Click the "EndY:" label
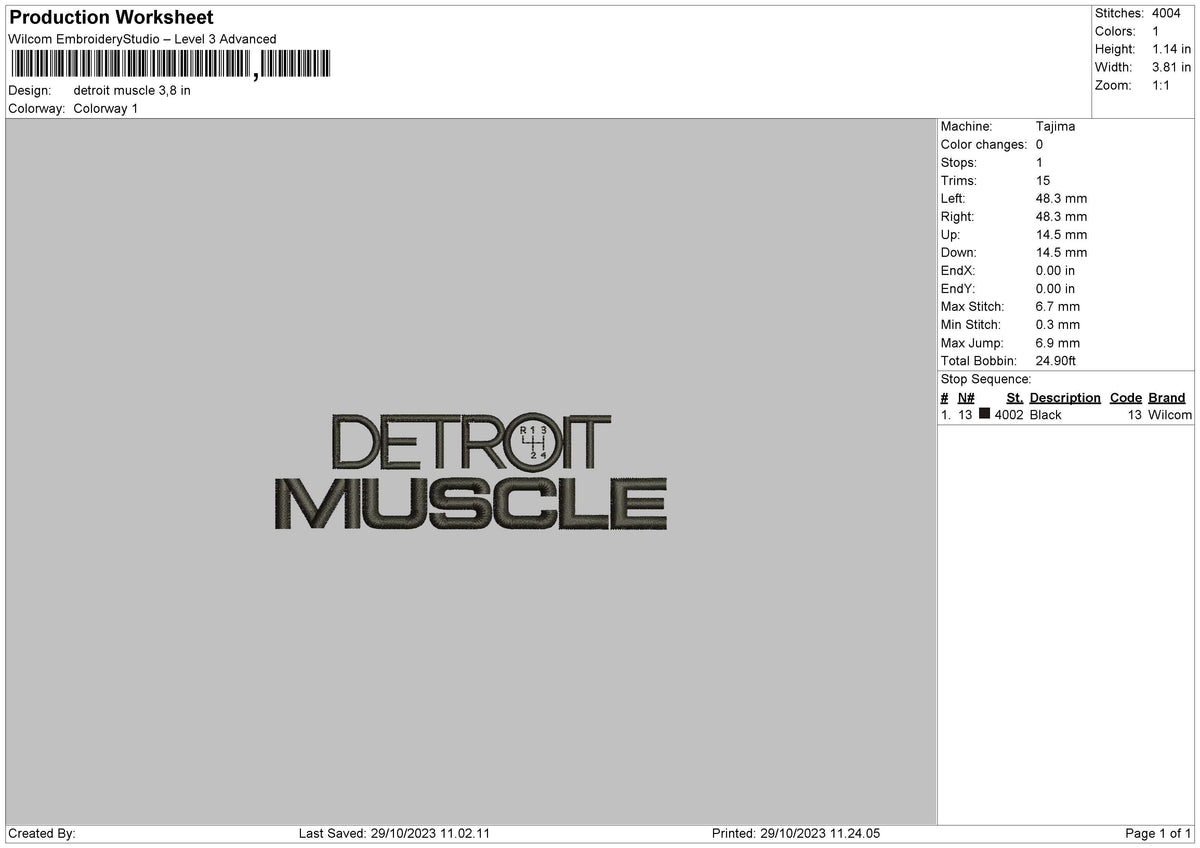Screen dimensions: 1200x848 pos(958,288)
